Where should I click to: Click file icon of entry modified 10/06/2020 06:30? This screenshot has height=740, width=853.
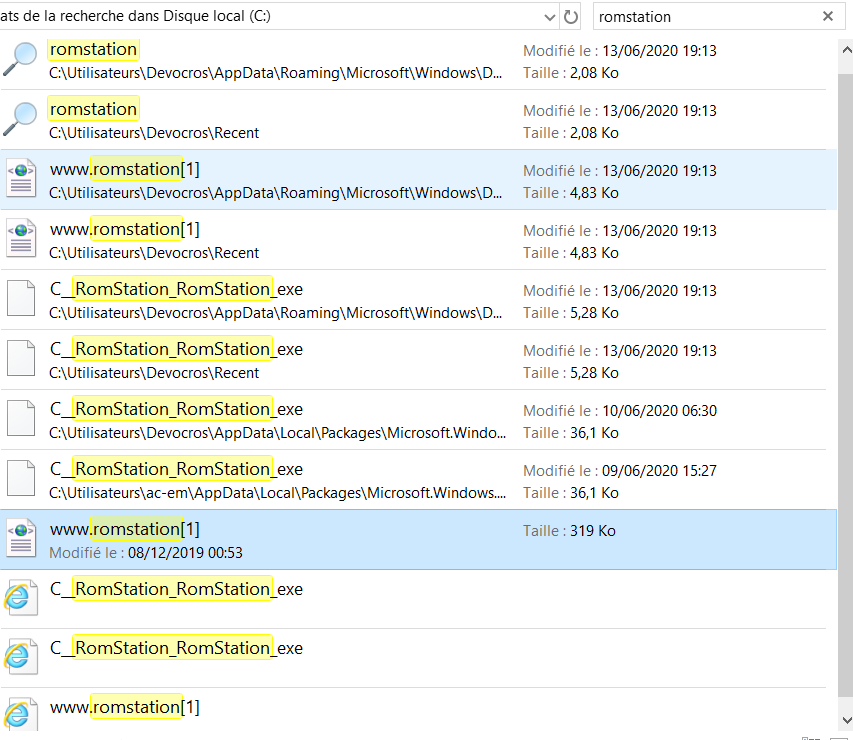[x=21, y=418]
